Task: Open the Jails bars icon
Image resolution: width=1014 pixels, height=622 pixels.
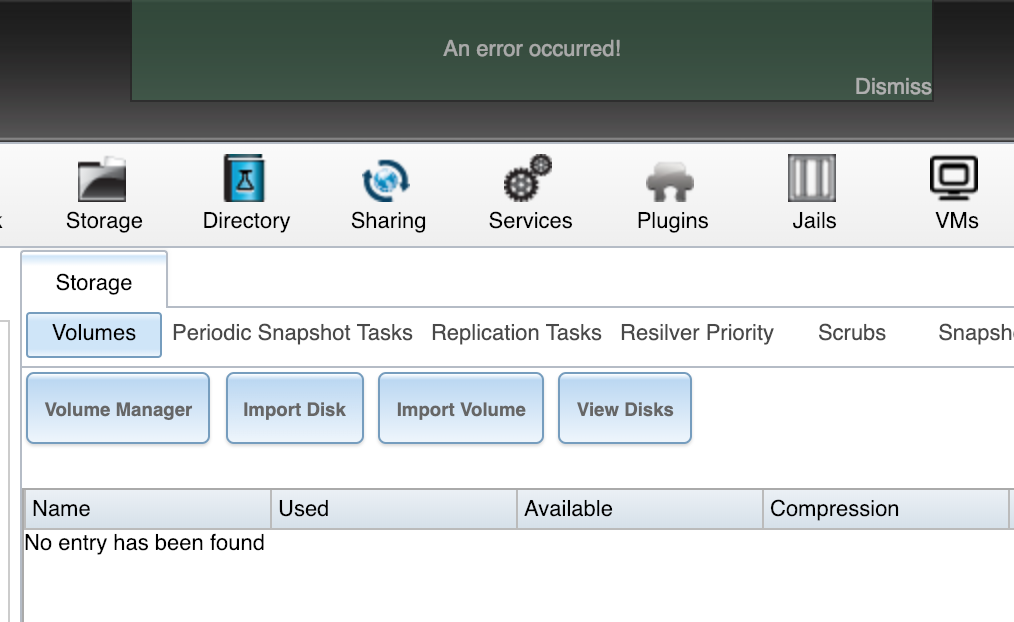Action: coord(813,181)
